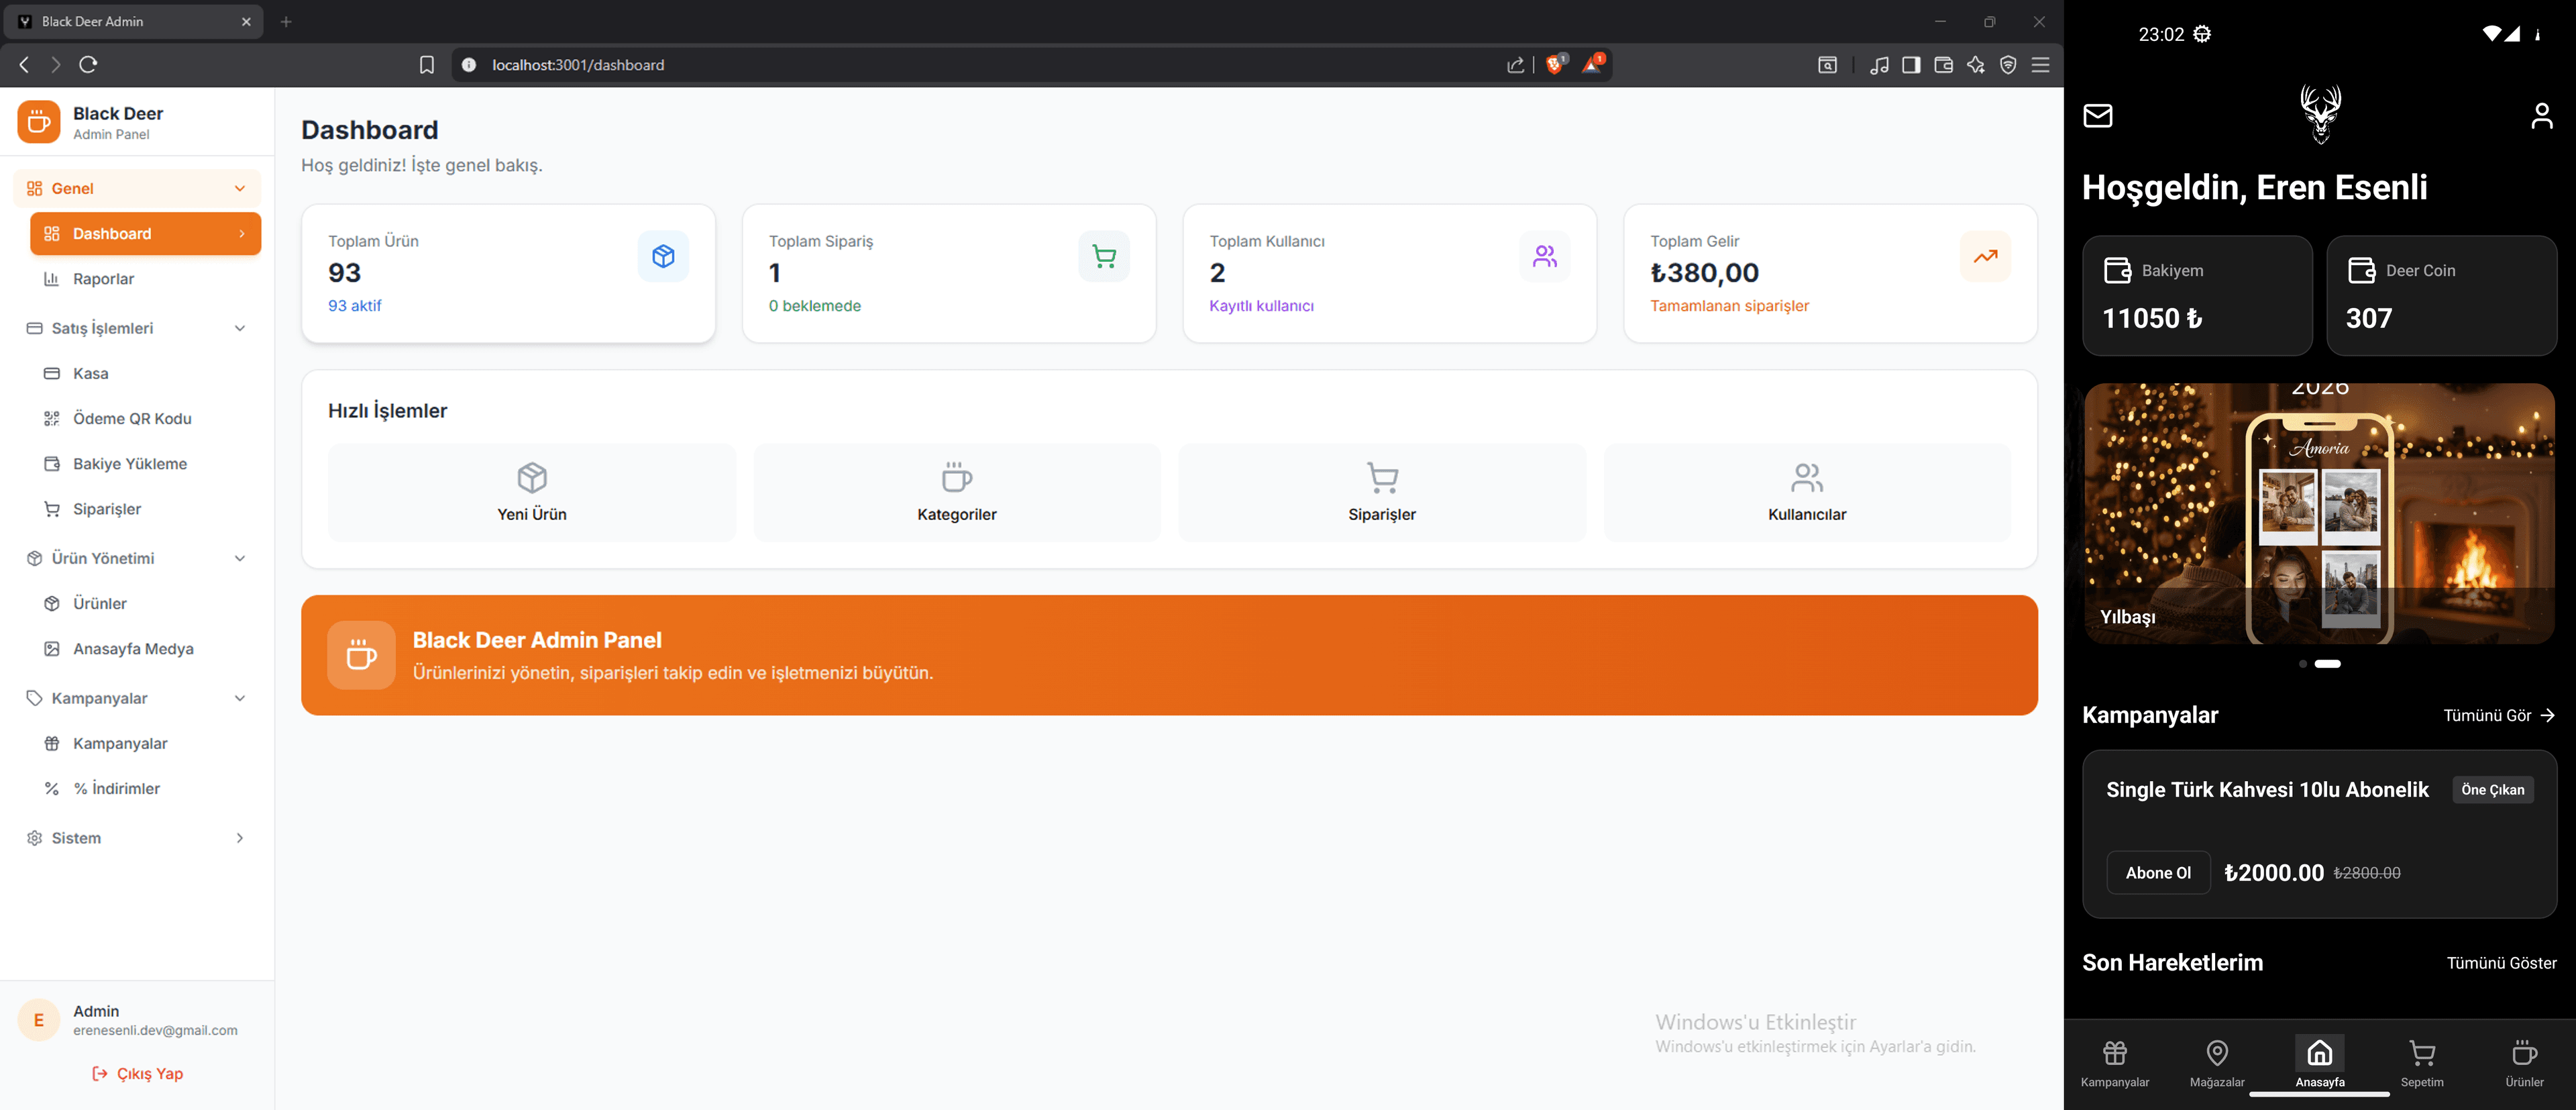Open Ödeme QR Kodu menu item
Viewport: 2576px width, 1110px height.
pos(131,419)
